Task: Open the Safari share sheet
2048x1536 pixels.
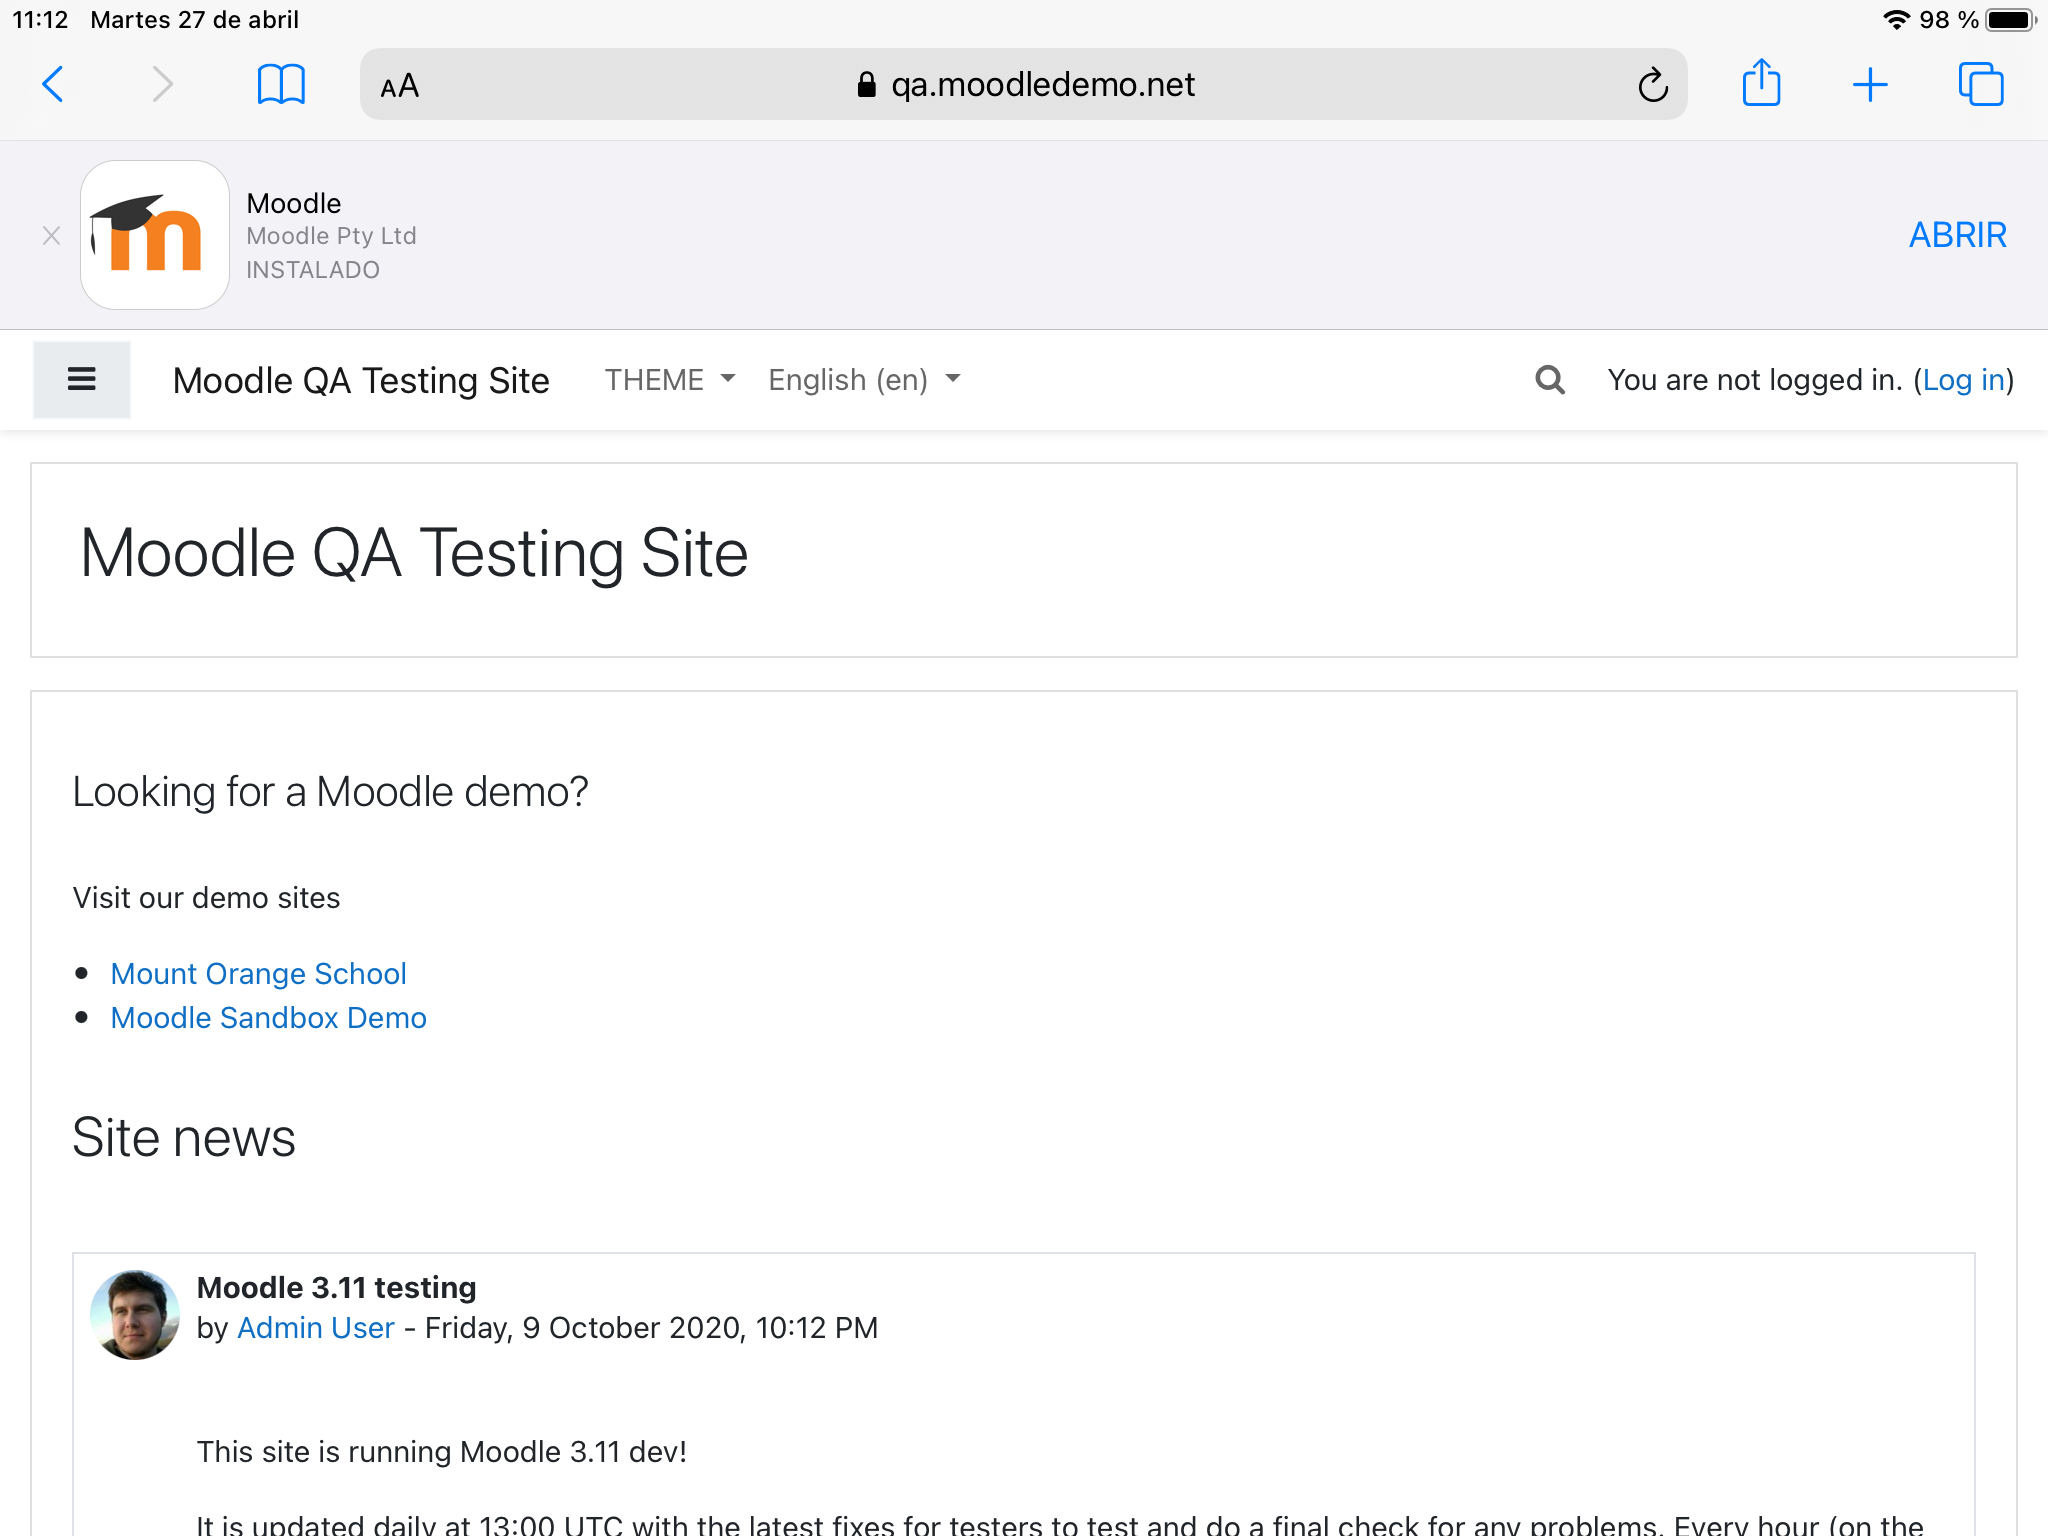Action: click(x=1761, y=82)
